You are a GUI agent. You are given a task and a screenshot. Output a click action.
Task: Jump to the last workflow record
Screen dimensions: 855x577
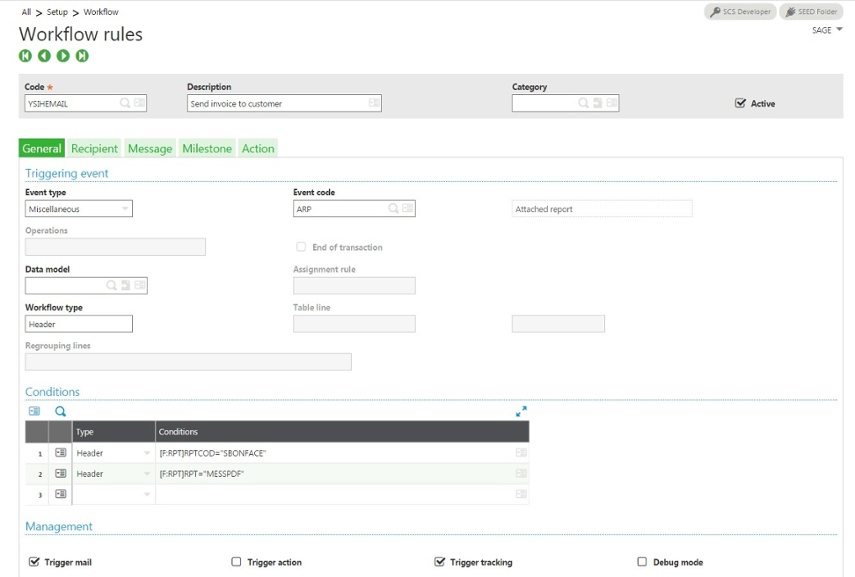pos(84,57)
